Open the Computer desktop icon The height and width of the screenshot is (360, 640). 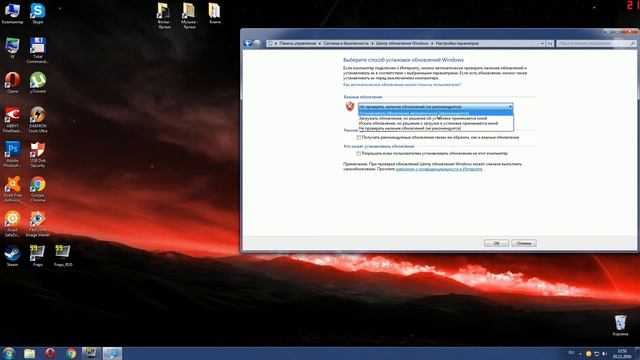[x=12, y=13]
